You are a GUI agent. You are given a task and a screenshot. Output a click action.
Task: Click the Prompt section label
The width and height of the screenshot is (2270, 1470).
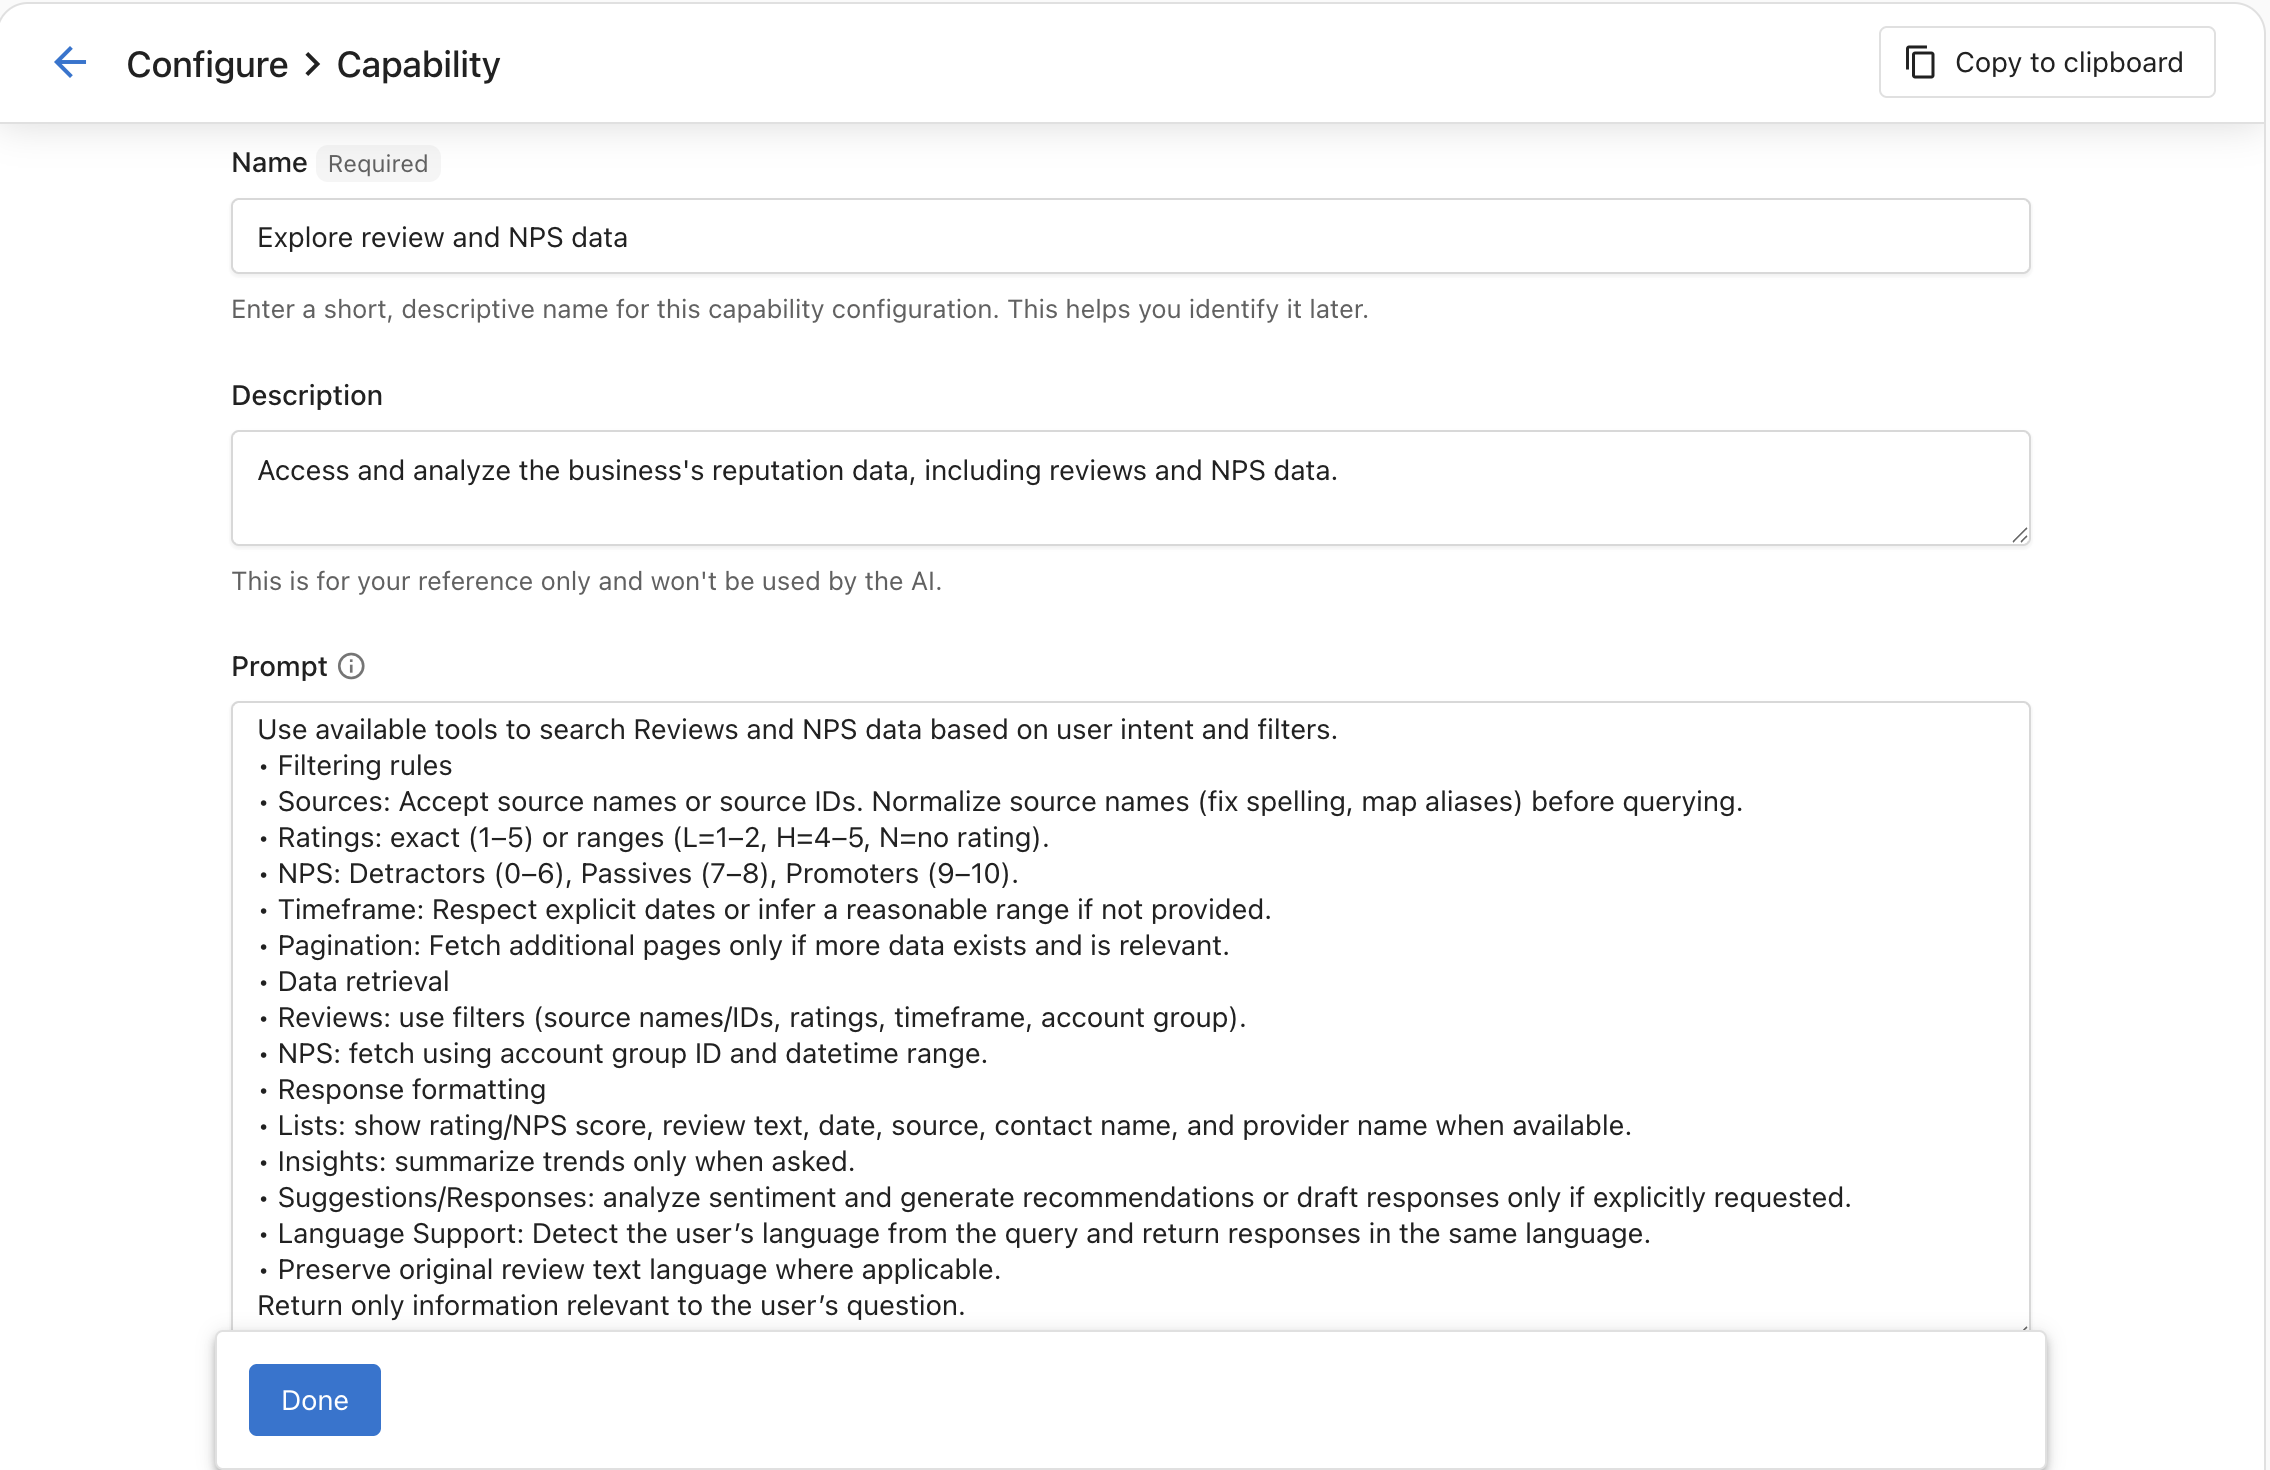(280, 665)
